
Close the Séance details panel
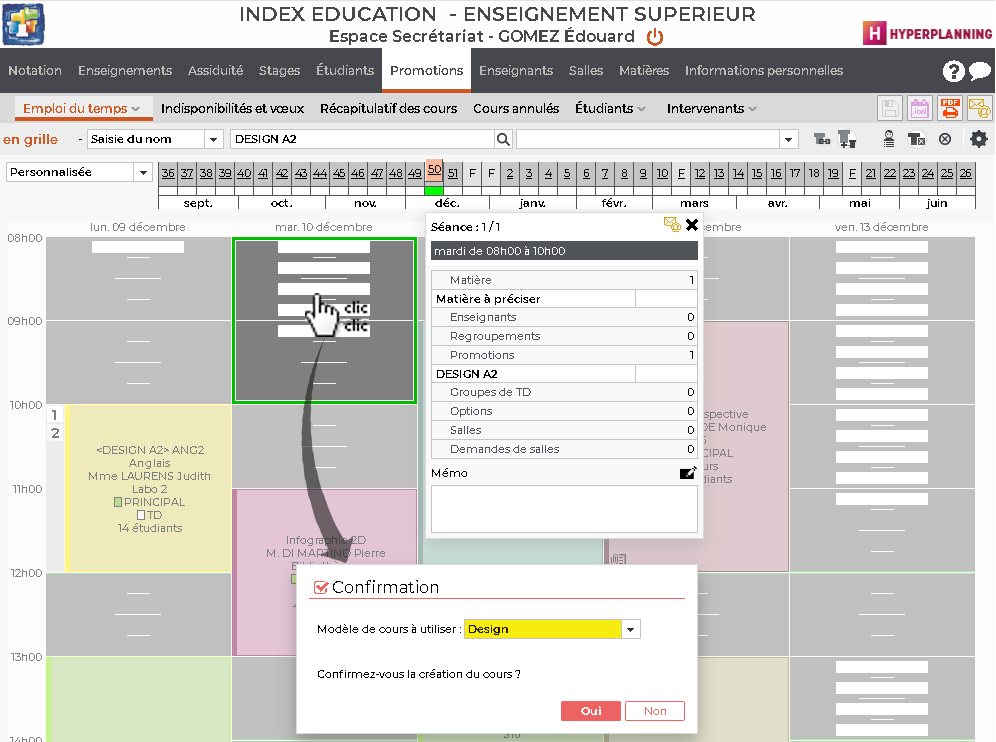(692, 225)
